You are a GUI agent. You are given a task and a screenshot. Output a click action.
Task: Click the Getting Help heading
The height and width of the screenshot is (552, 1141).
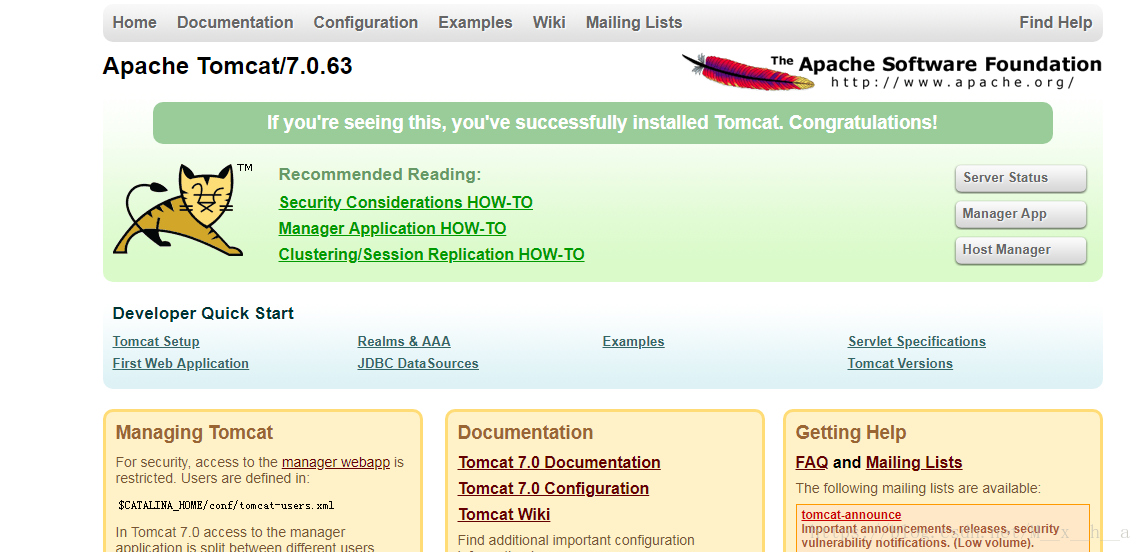coord(851,433)
